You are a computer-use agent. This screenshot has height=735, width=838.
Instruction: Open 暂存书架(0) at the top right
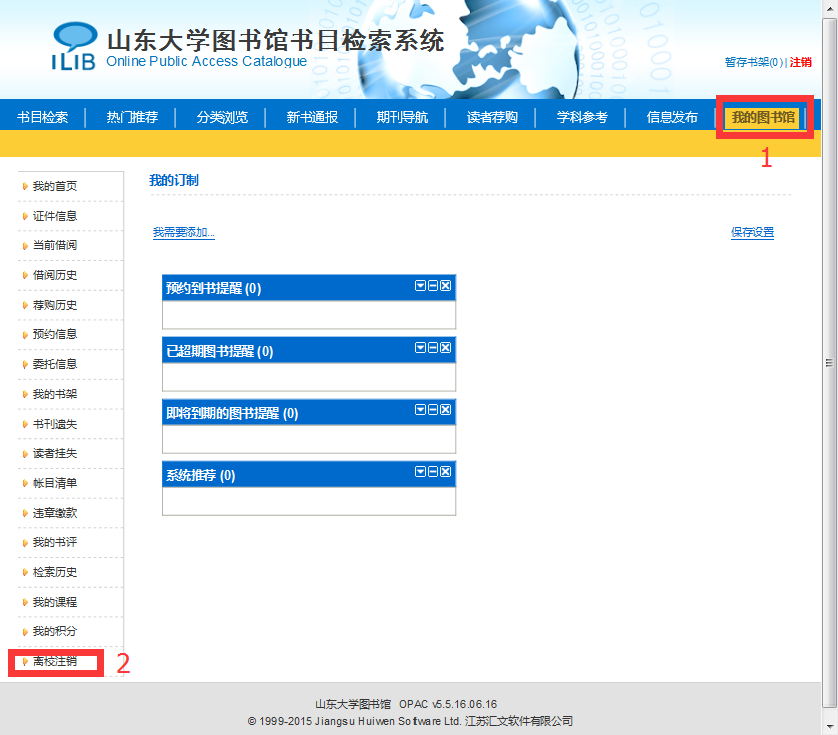[x=754, y=62]
